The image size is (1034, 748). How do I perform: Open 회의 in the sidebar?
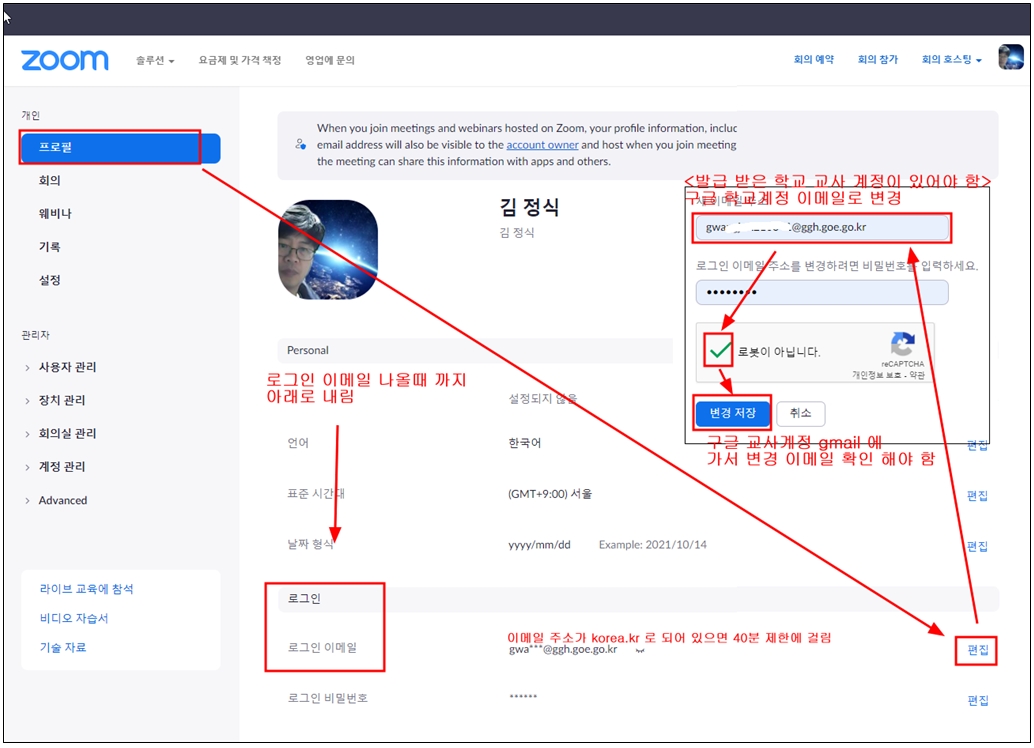pos(49,180)
